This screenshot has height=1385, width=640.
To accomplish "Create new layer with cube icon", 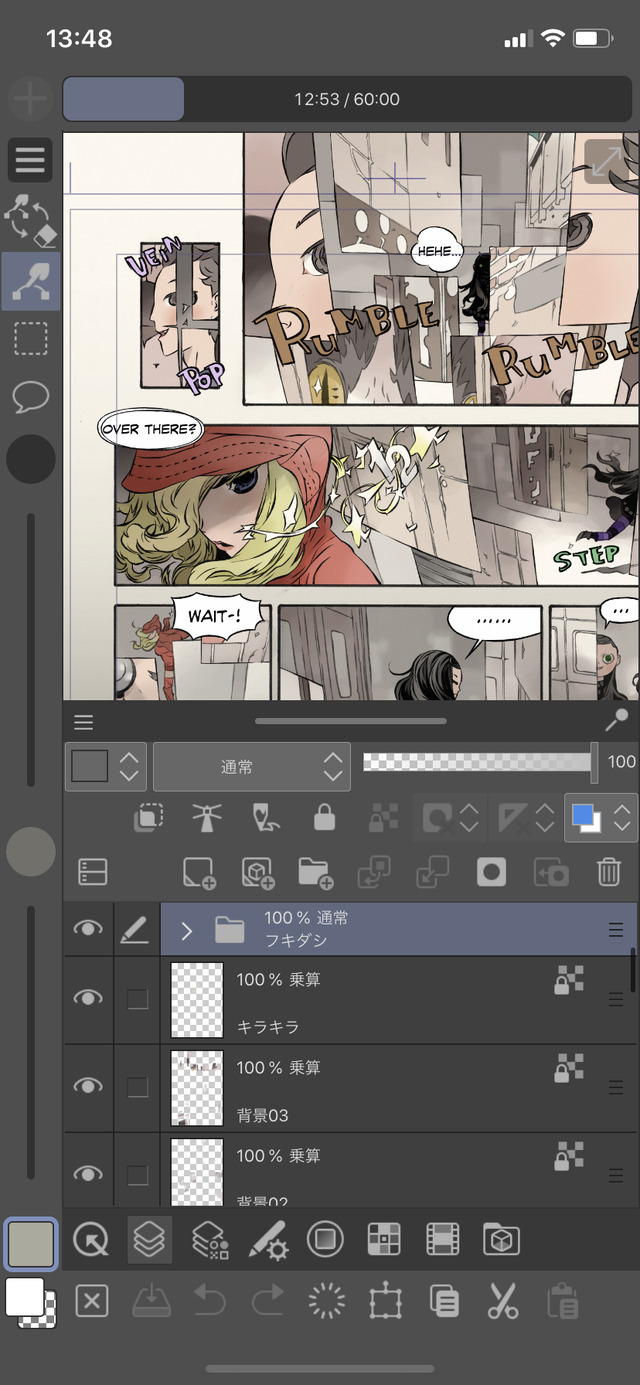I will [x=257, y=872].
